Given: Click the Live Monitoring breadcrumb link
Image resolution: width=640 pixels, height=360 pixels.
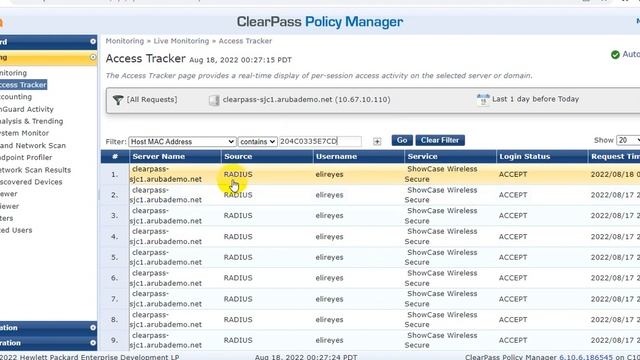Looking at the screenshot, I should (x=181, y=41).
